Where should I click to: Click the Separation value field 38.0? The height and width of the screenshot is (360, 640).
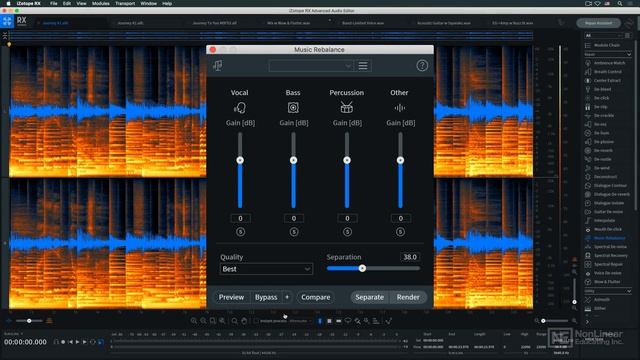click(410, 257)
